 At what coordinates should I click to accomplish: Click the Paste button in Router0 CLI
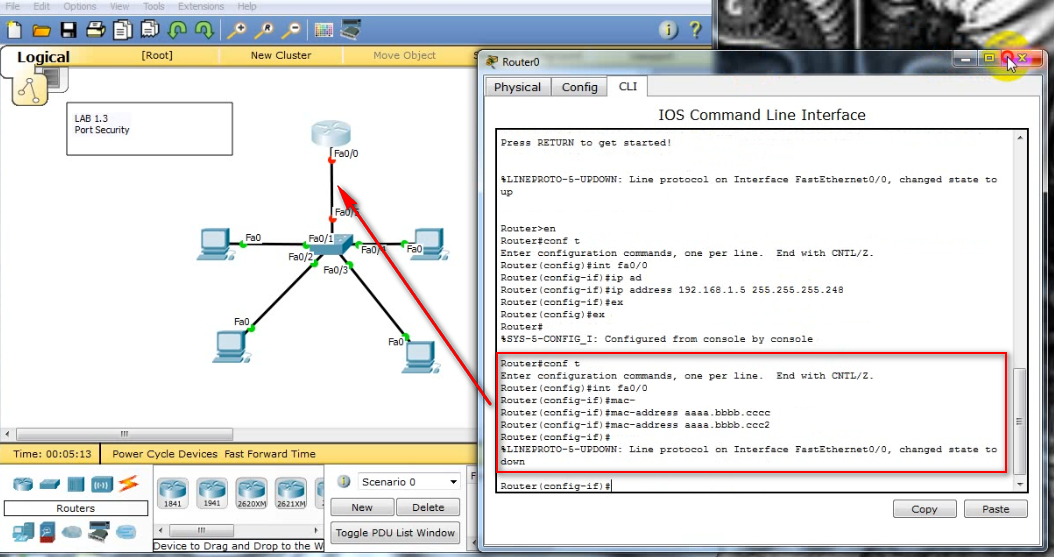pyautogui.click(x=996, y=509)
